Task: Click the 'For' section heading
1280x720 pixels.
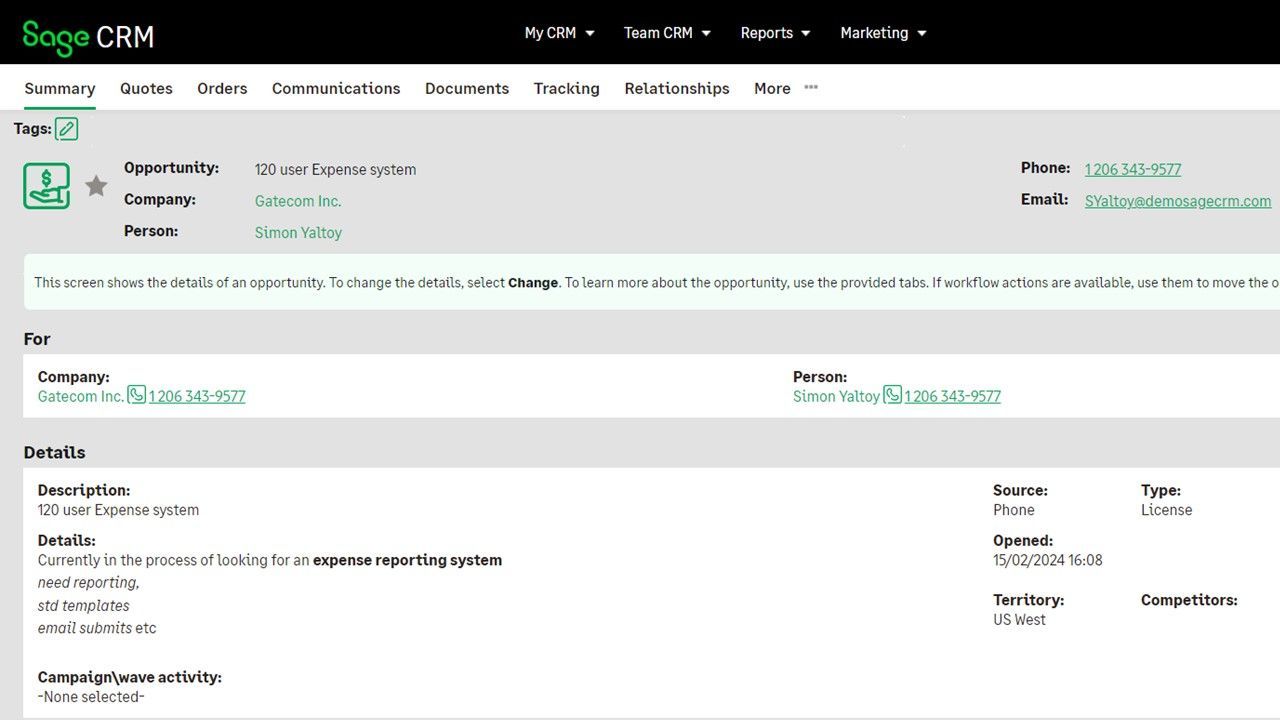Action: click(x=37, y=339)
